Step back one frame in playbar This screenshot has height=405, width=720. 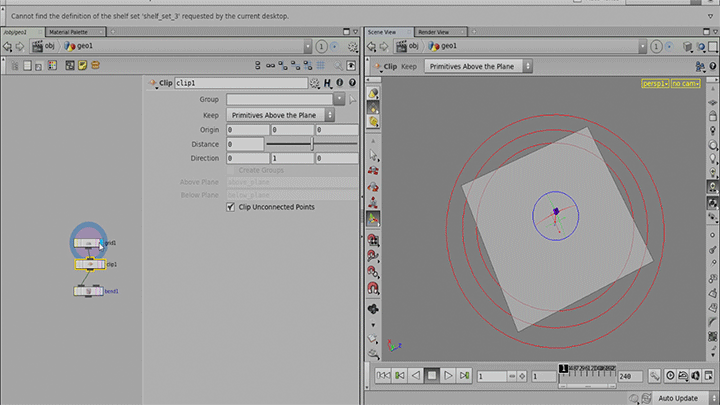pyautogui.click(x=399, y=376)
